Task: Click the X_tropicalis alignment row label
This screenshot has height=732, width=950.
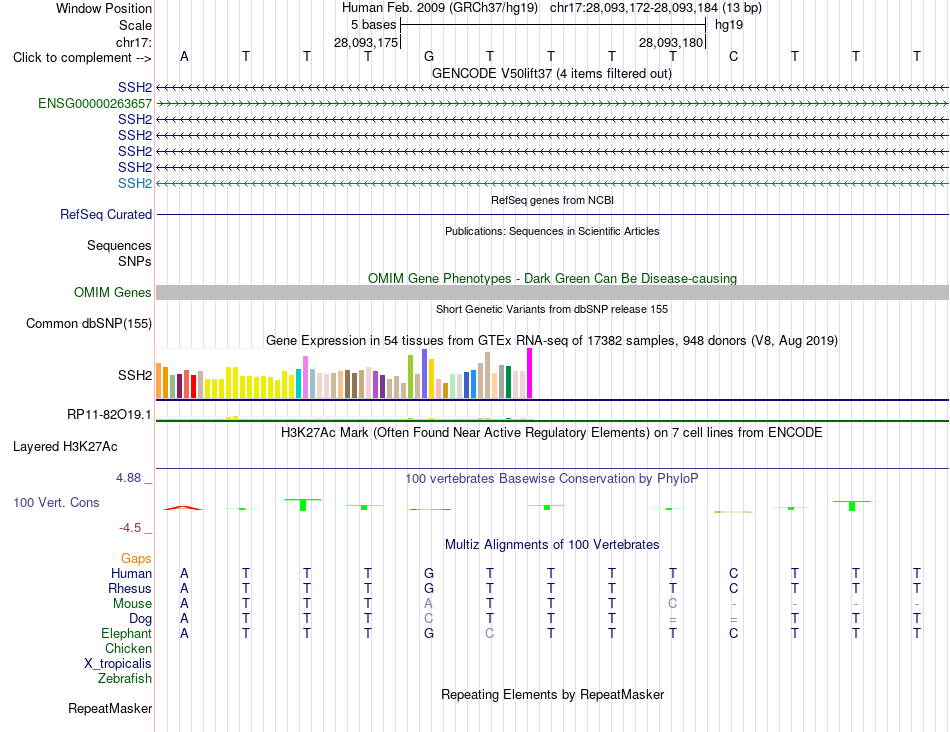Action: [118, 664]
